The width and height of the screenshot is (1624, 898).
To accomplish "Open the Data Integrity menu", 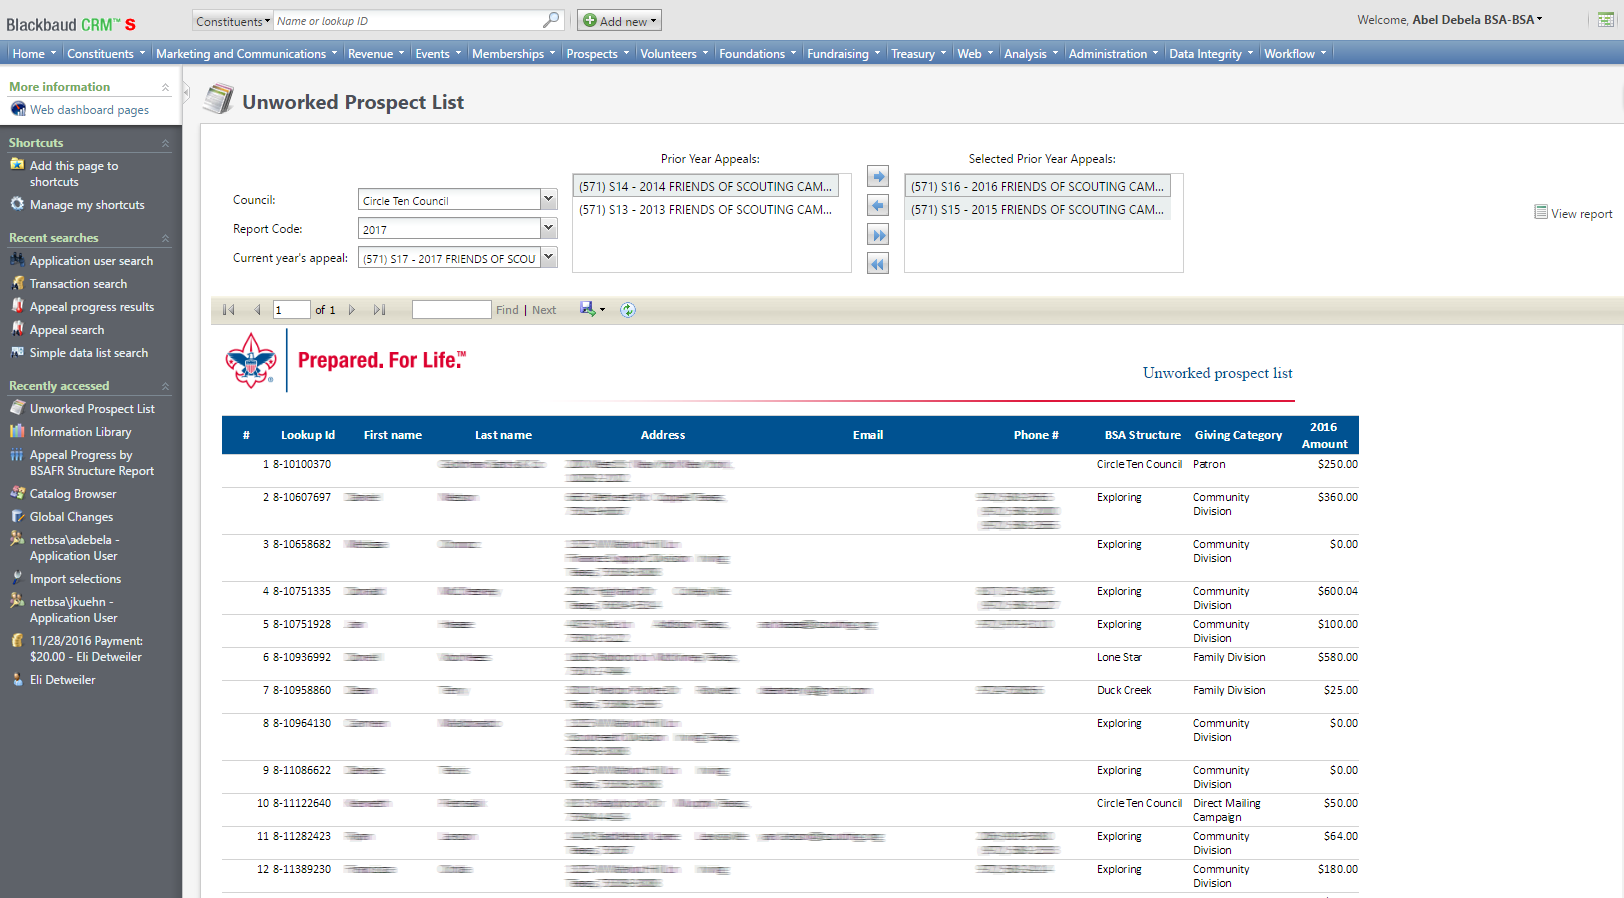I will pyautogui.click(x=1210, y=54).
